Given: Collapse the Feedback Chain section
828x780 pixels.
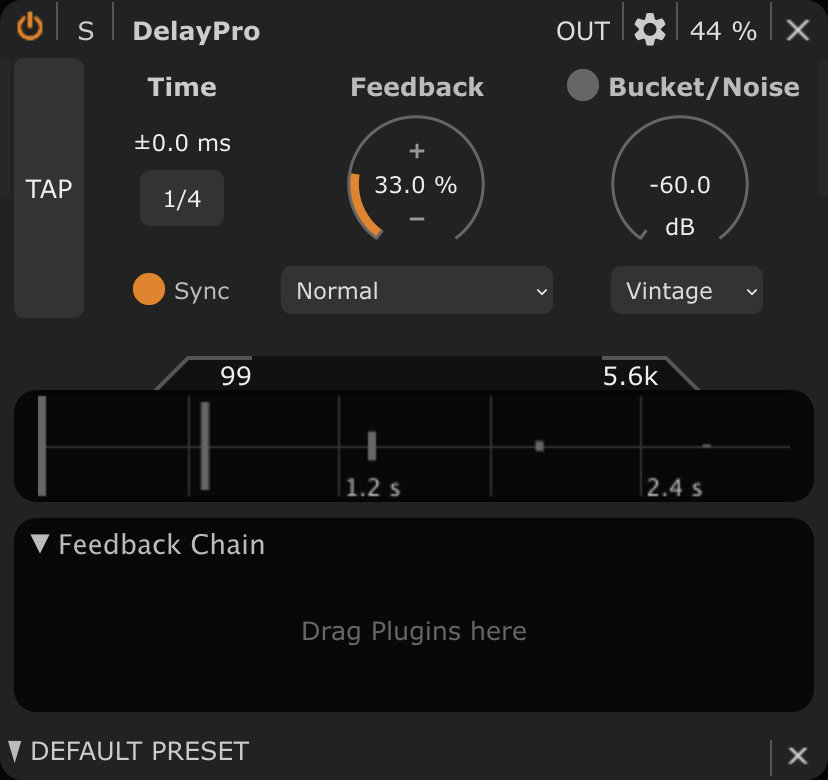Looking at the screenshot, I should [40, 544].
